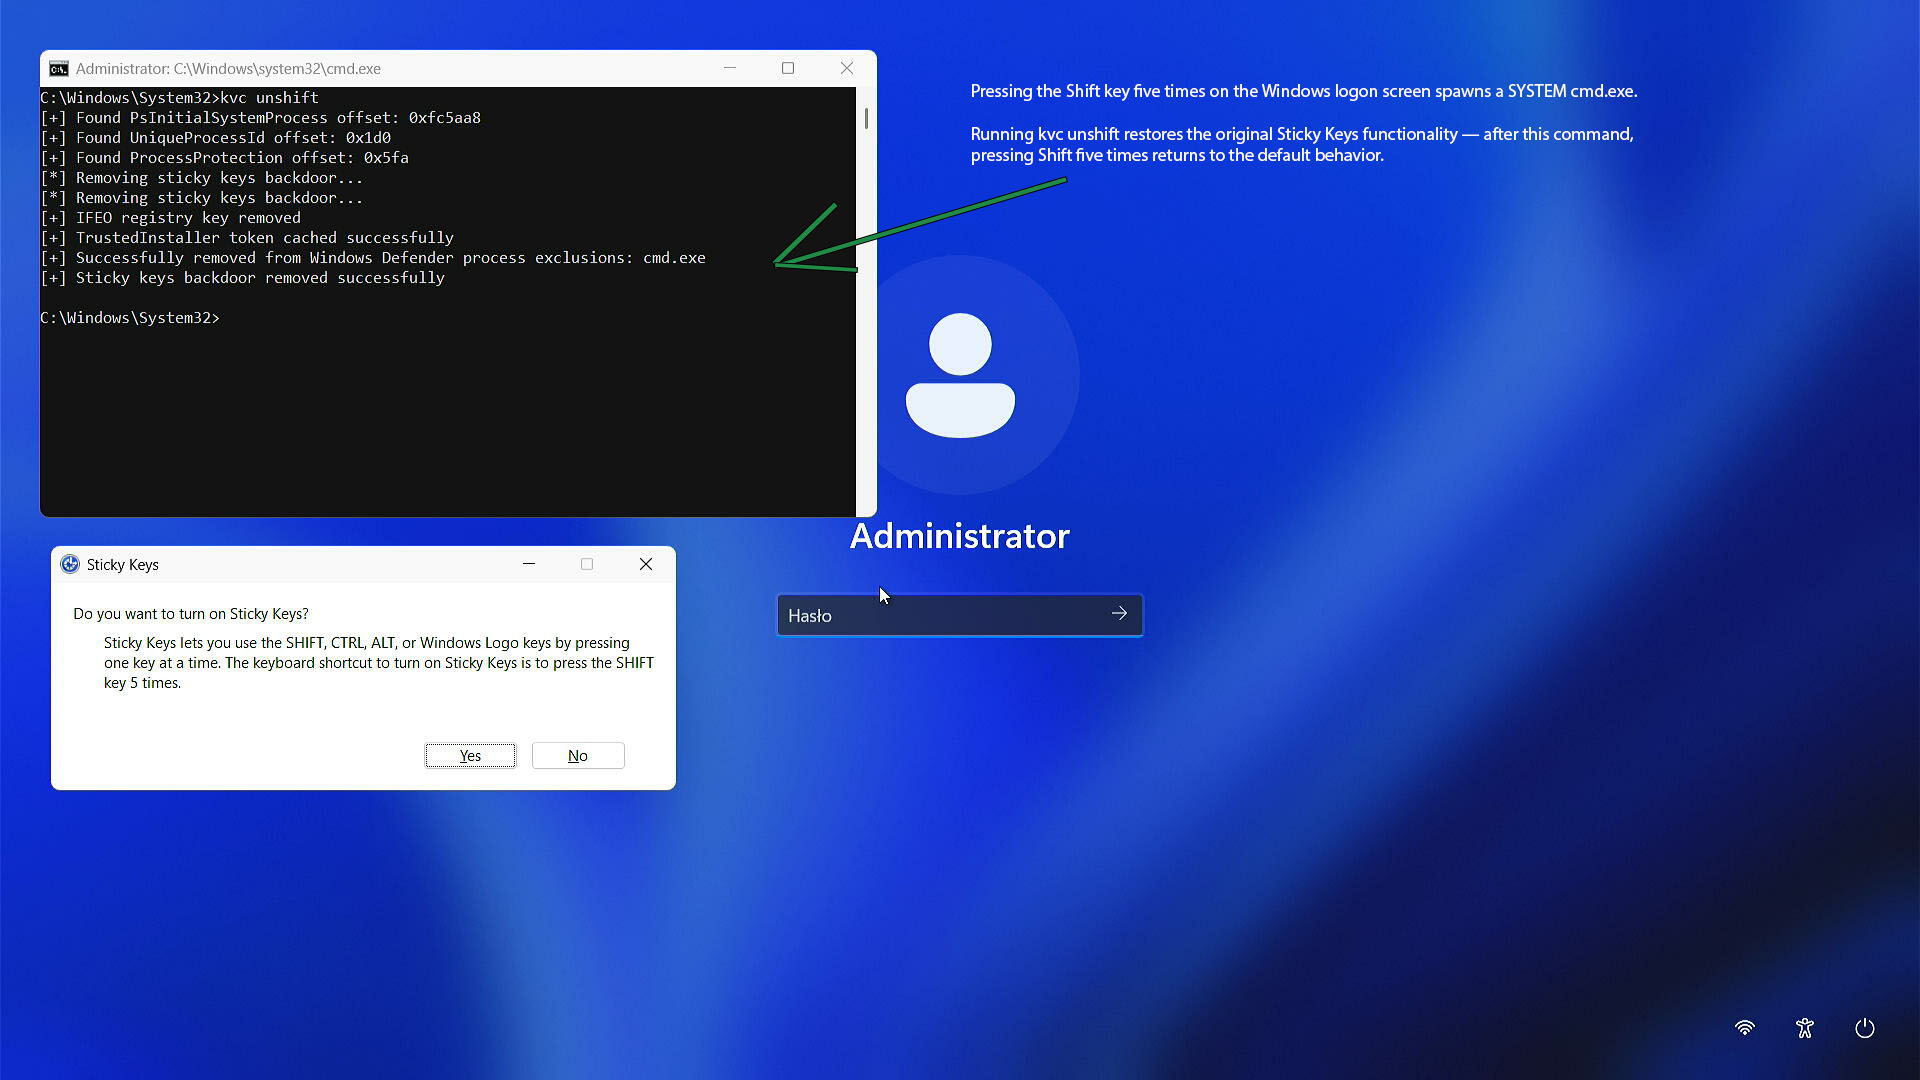The height and width of the screenshot is (1080, 1920).
Task: Click the cmd window vertical scrollbar thumb
Action: (866, 118)
